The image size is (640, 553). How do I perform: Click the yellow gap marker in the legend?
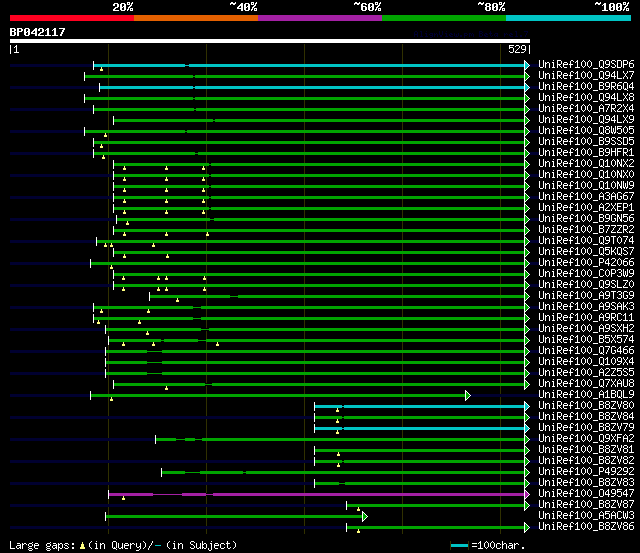82,545
